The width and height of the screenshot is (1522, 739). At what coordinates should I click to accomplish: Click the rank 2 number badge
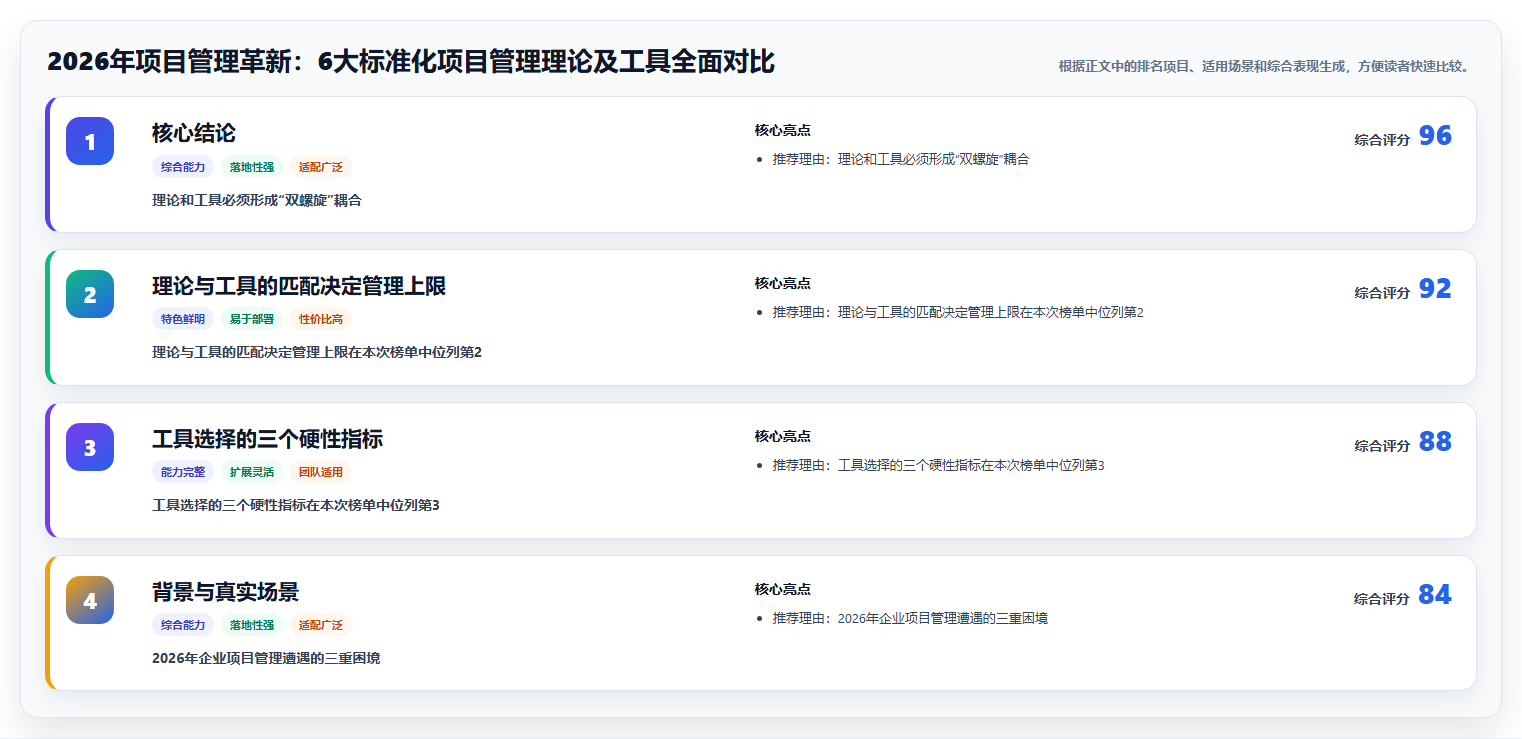pyautogui.click(x=90, y=294)
